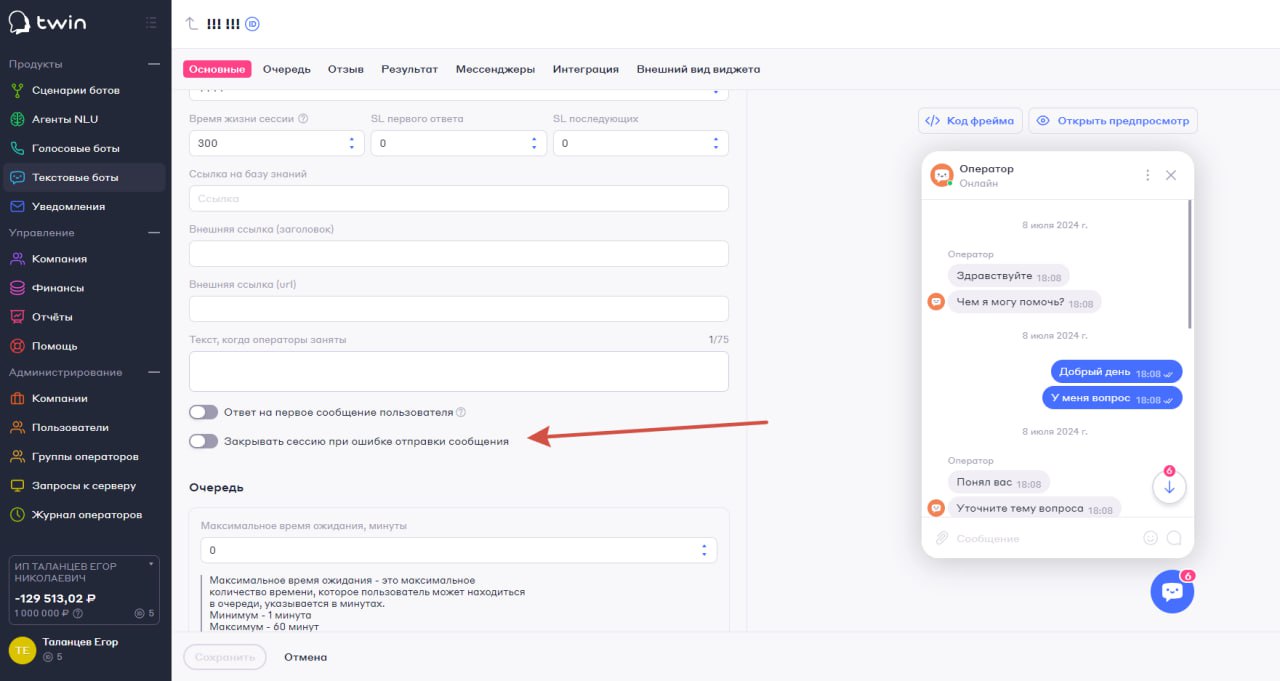Viewport: 1280px width, 681px height.
Task: Adjust the SL первого ответа stepper arrows
Action: (x=534, y=144)
